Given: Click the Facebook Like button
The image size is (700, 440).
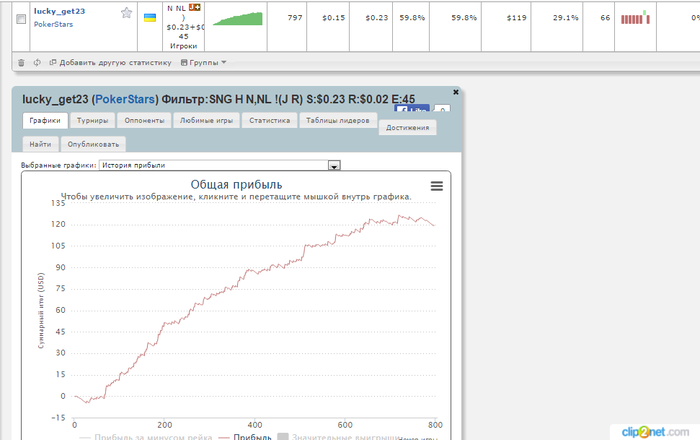Looking at the screenshot, I should click(x=412, y=108).
